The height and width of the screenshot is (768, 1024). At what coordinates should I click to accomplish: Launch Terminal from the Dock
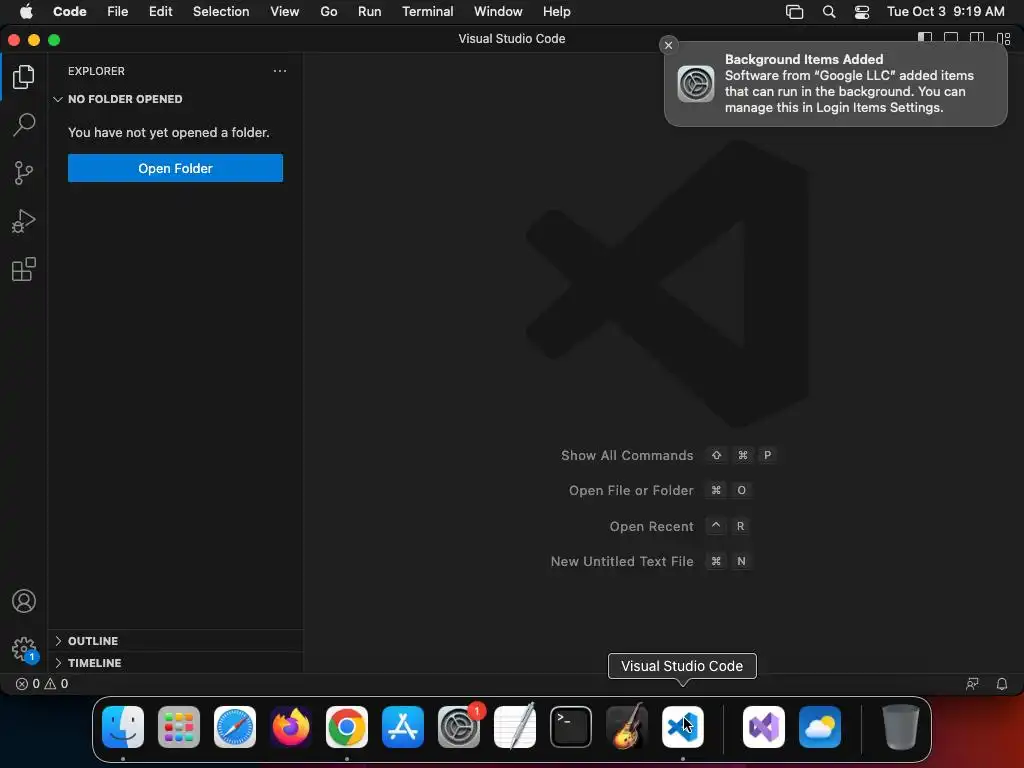tap(571, 727)
